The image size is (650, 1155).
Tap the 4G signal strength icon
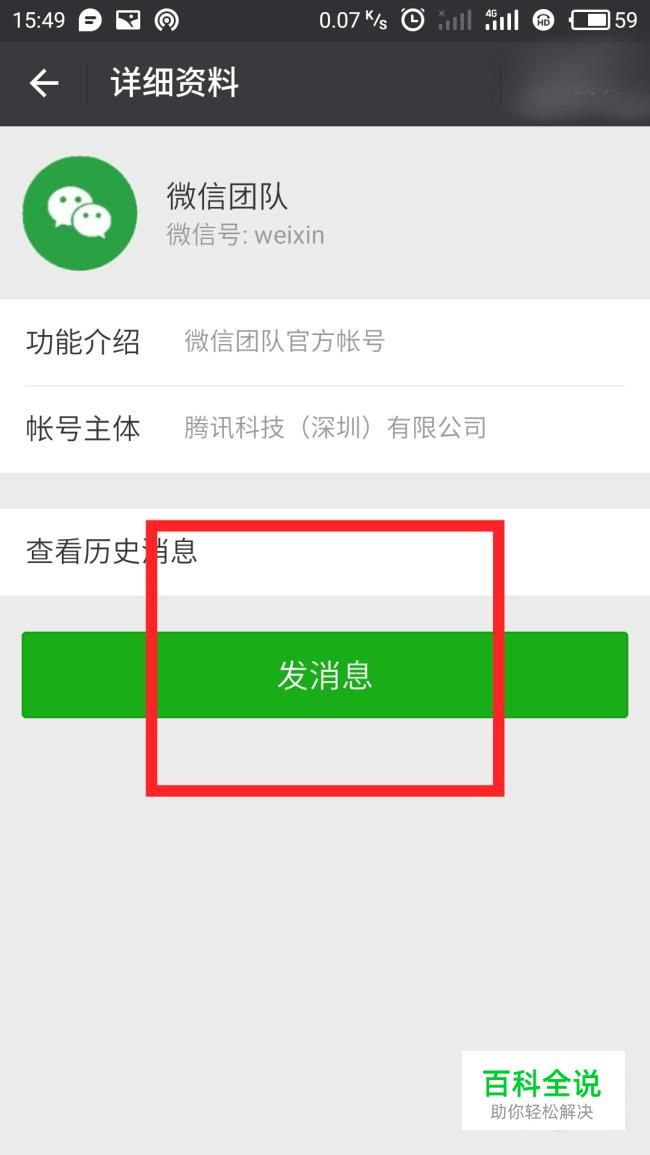click(x=501, y=20)
